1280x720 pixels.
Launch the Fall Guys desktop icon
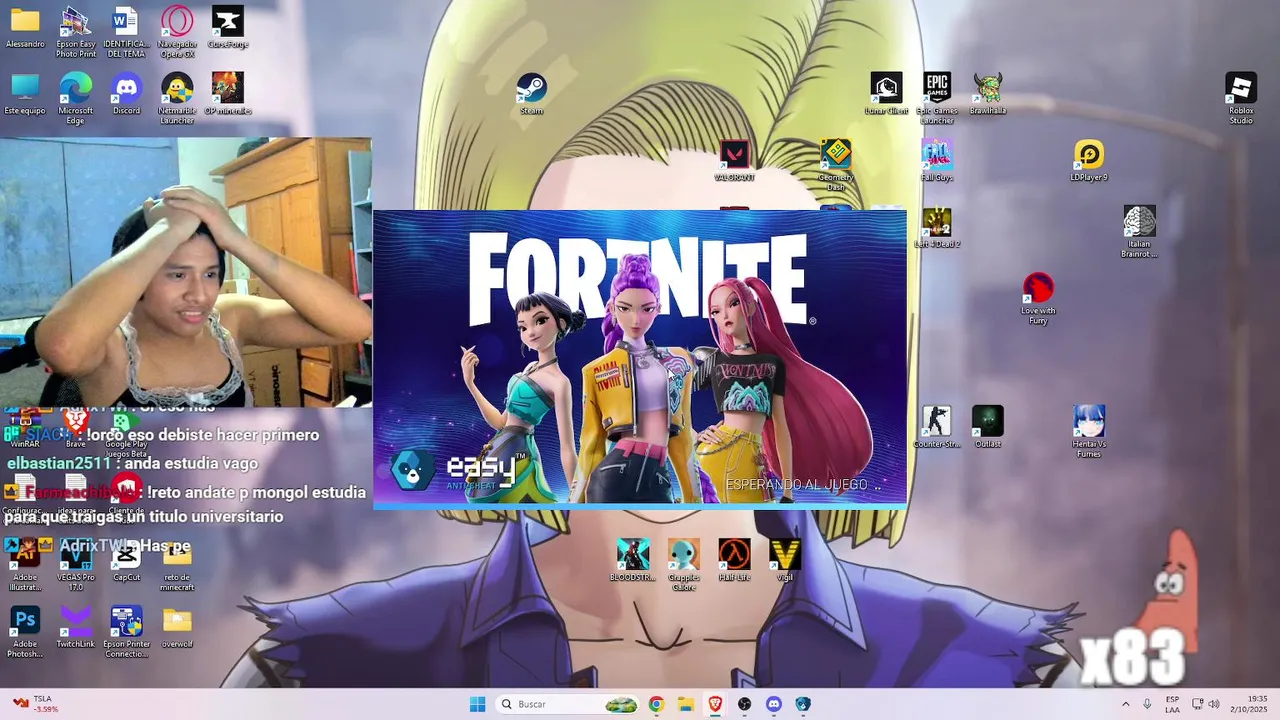click(937, 161)
